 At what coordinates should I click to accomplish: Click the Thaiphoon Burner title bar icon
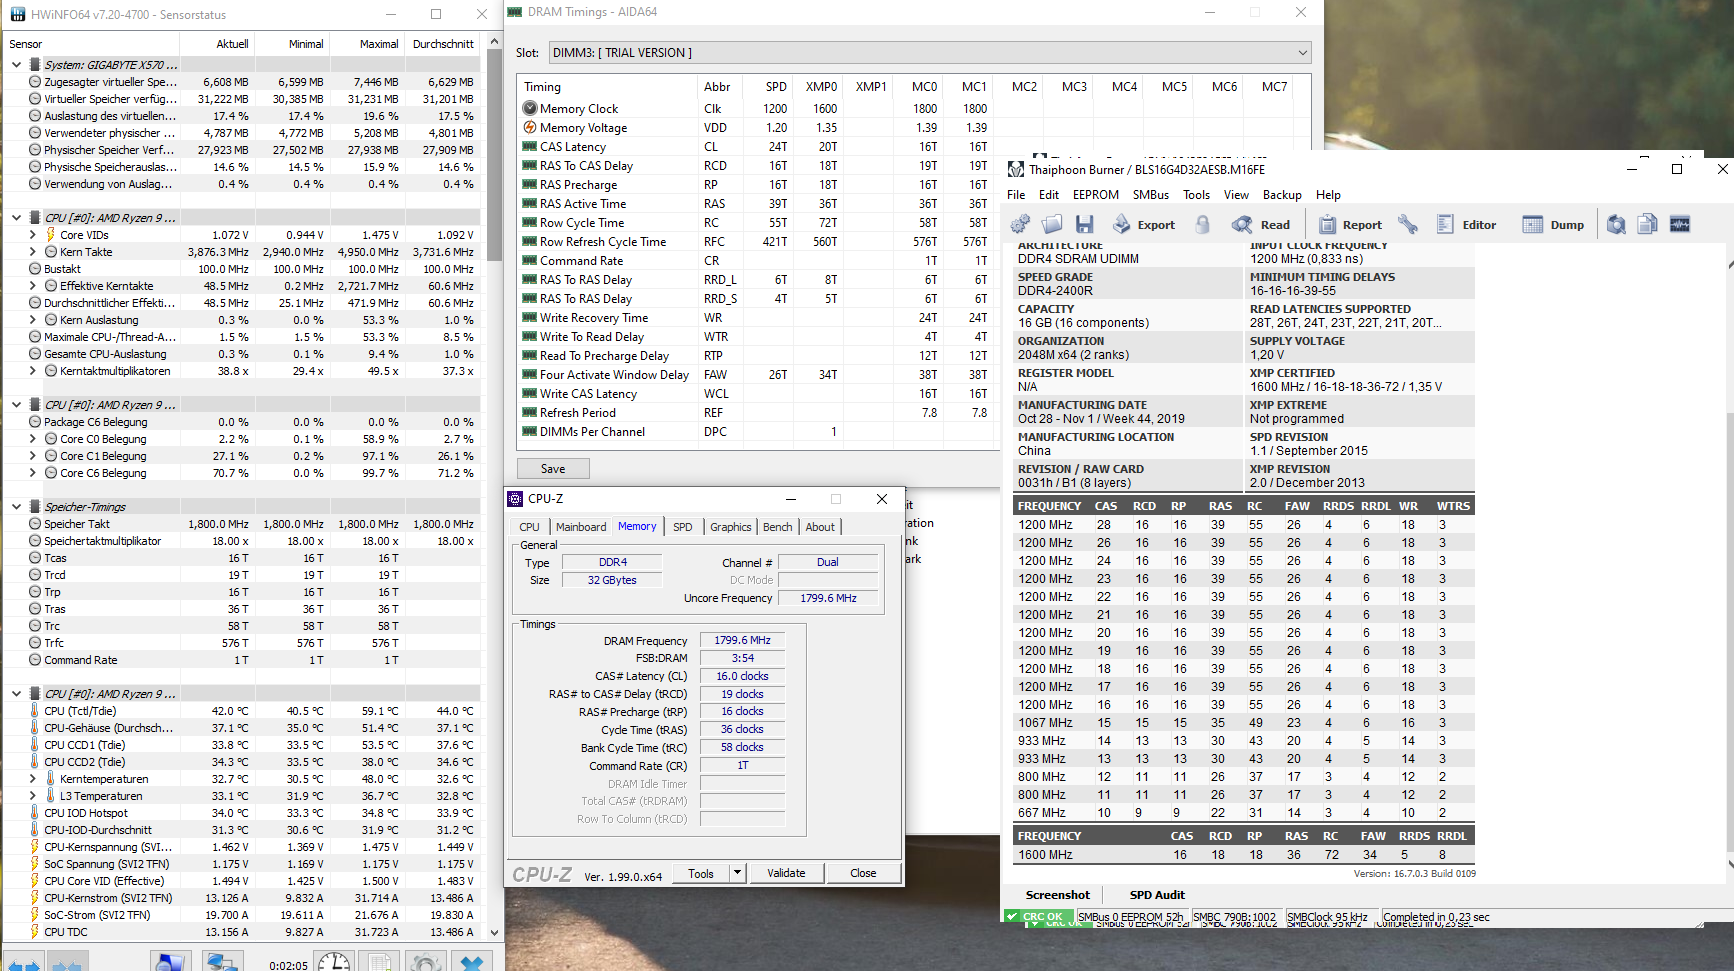[x=1016, y=170]
